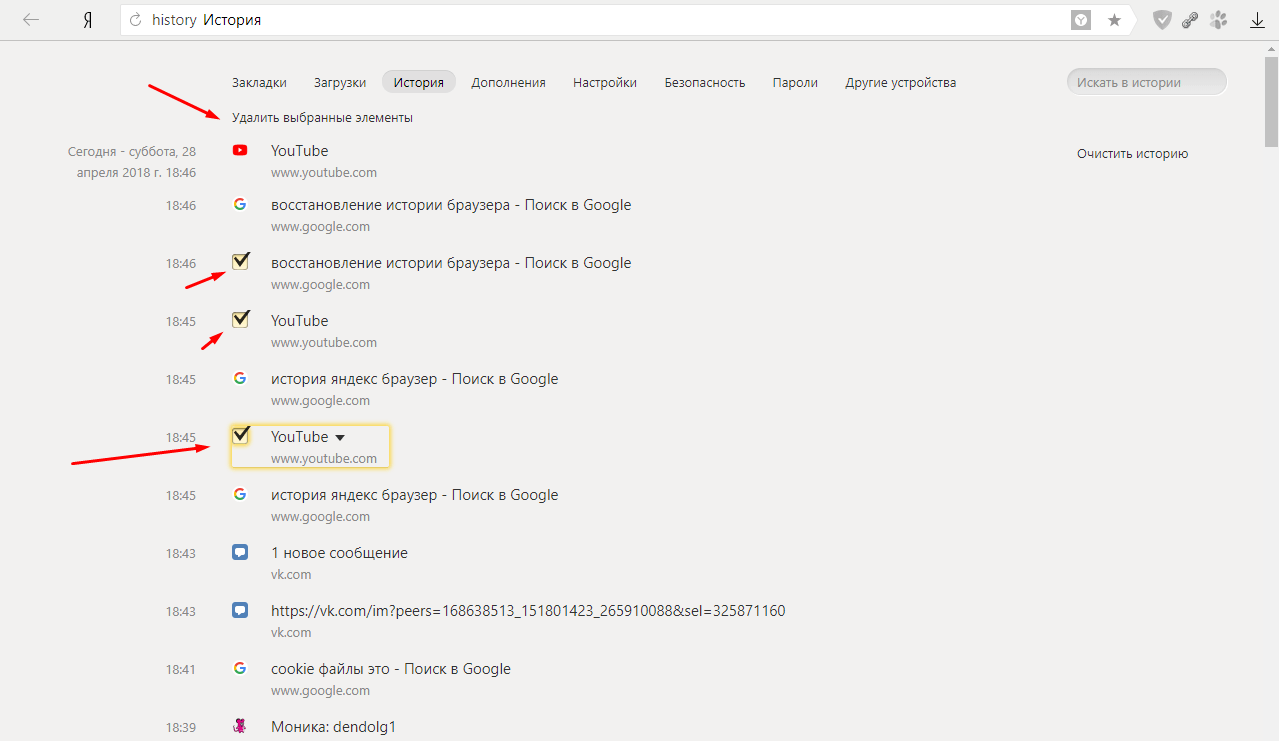Click 'Удалить выбранные элементы'
Image resolution: width=1279 pixels, height=741 pixels.
tap(322, 118)
